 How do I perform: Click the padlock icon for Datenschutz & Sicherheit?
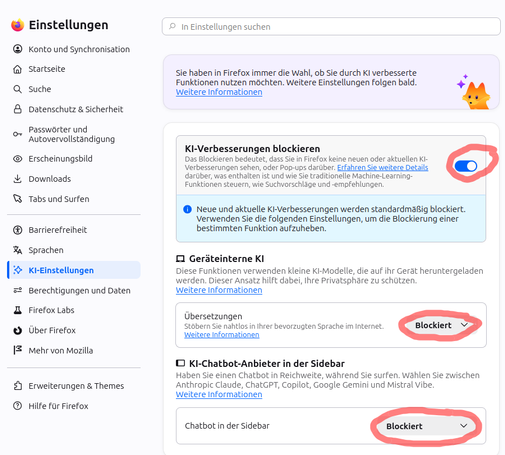(x=18, y=109)
